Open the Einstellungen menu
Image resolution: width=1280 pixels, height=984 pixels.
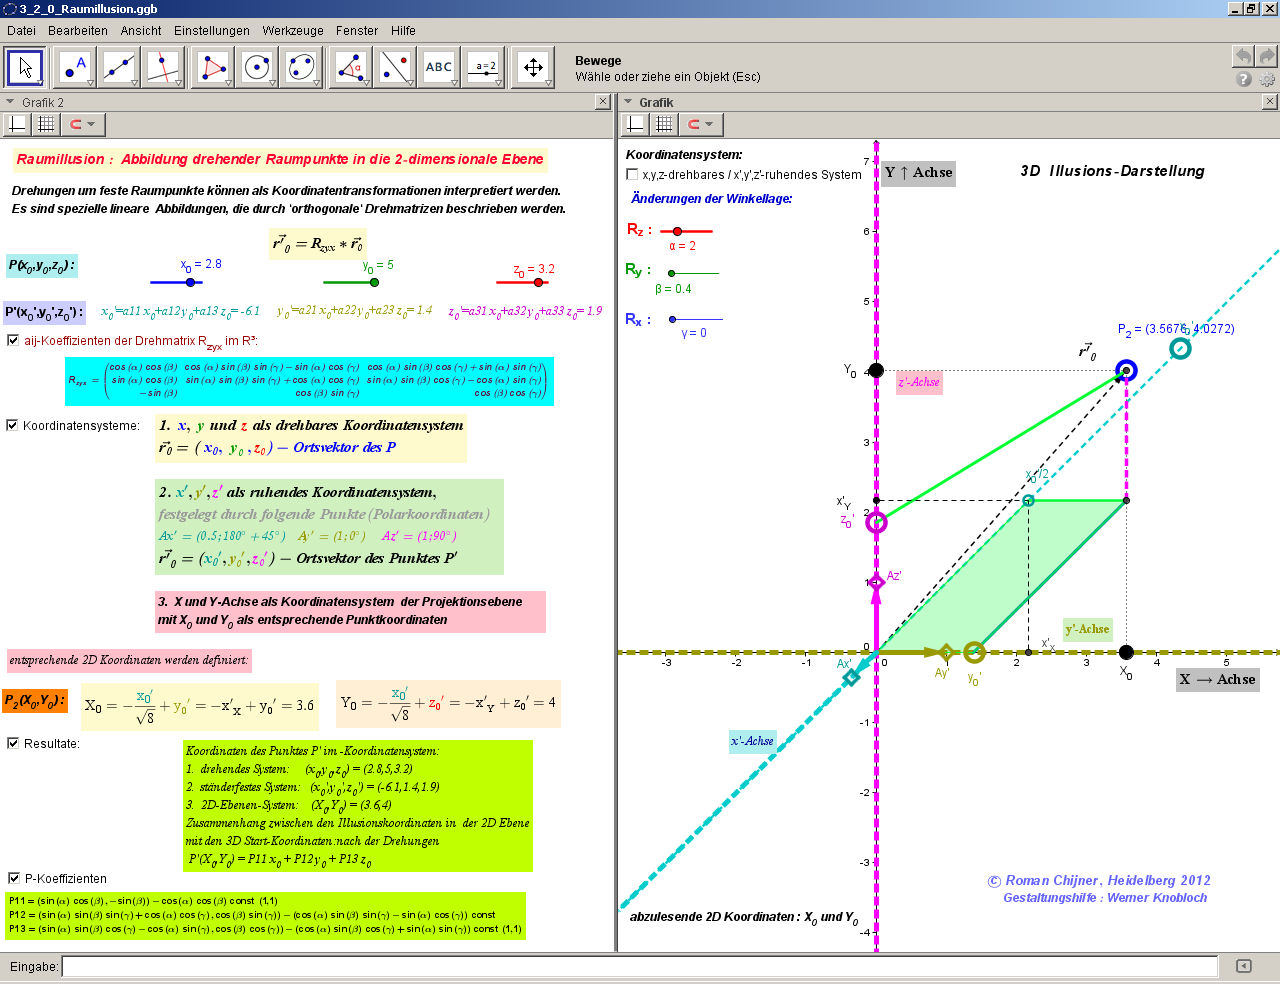pos(212,31)
